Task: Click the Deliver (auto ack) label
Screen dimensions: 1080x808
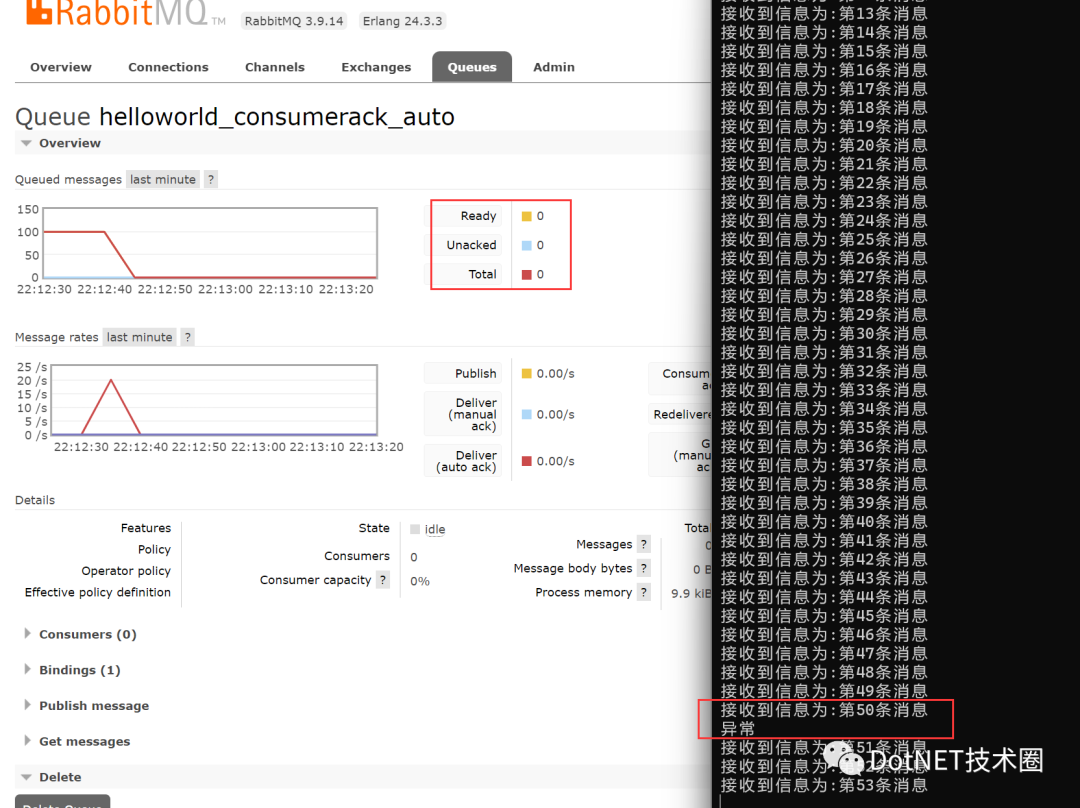Action: (x=466, y=461)
